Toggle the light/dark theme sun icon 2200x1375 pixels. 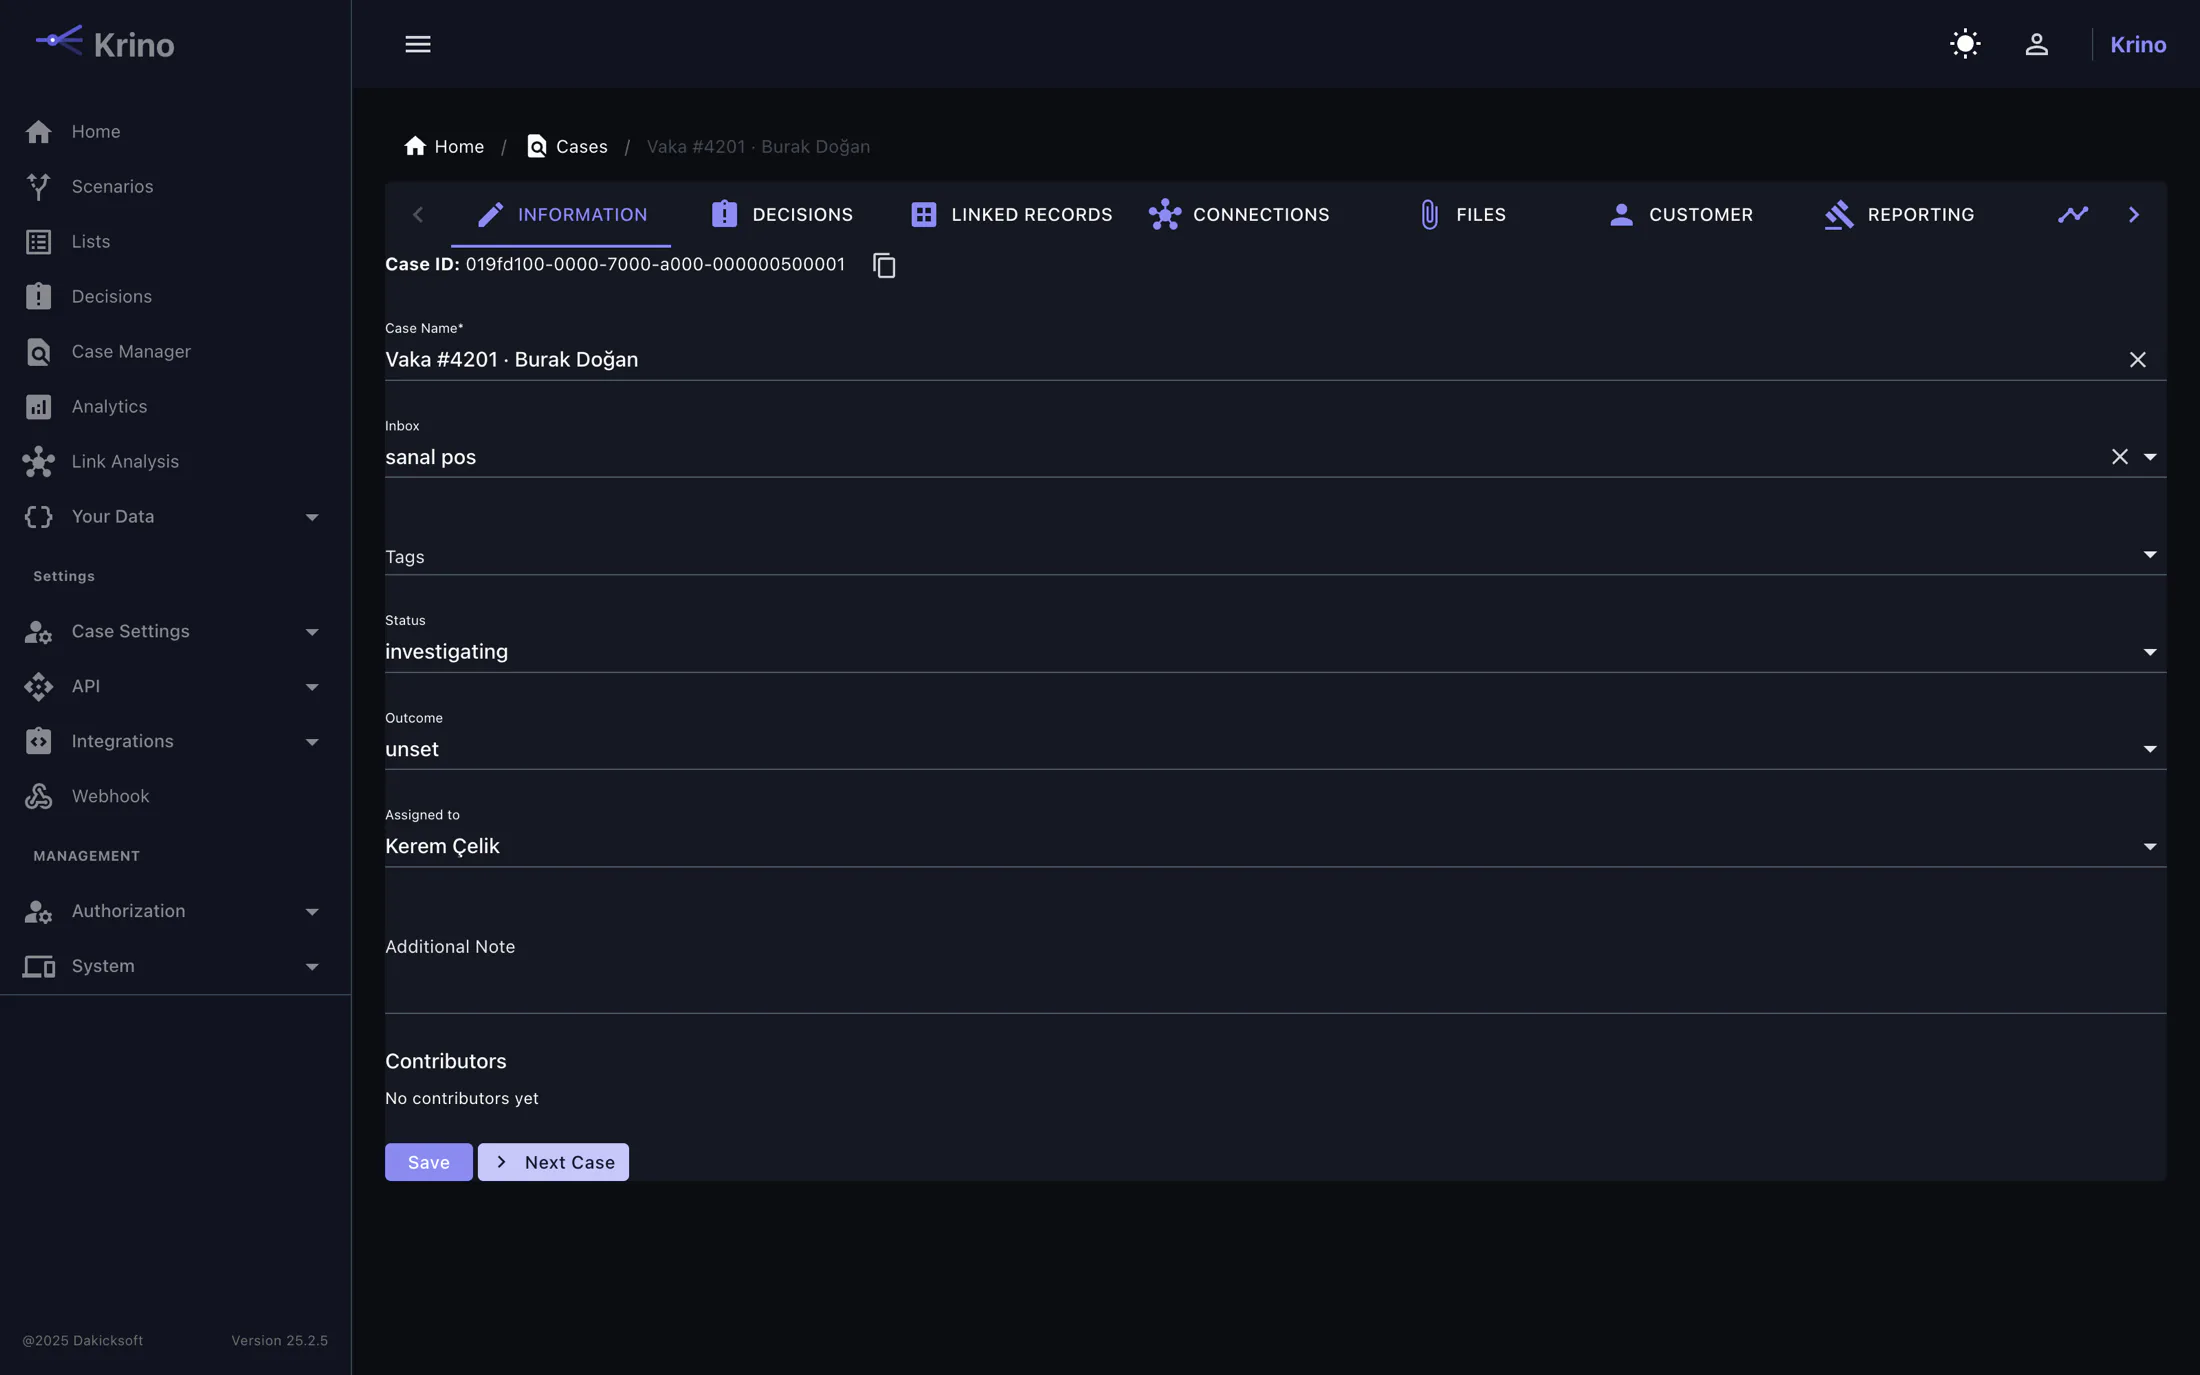(x=1965, y=44)
